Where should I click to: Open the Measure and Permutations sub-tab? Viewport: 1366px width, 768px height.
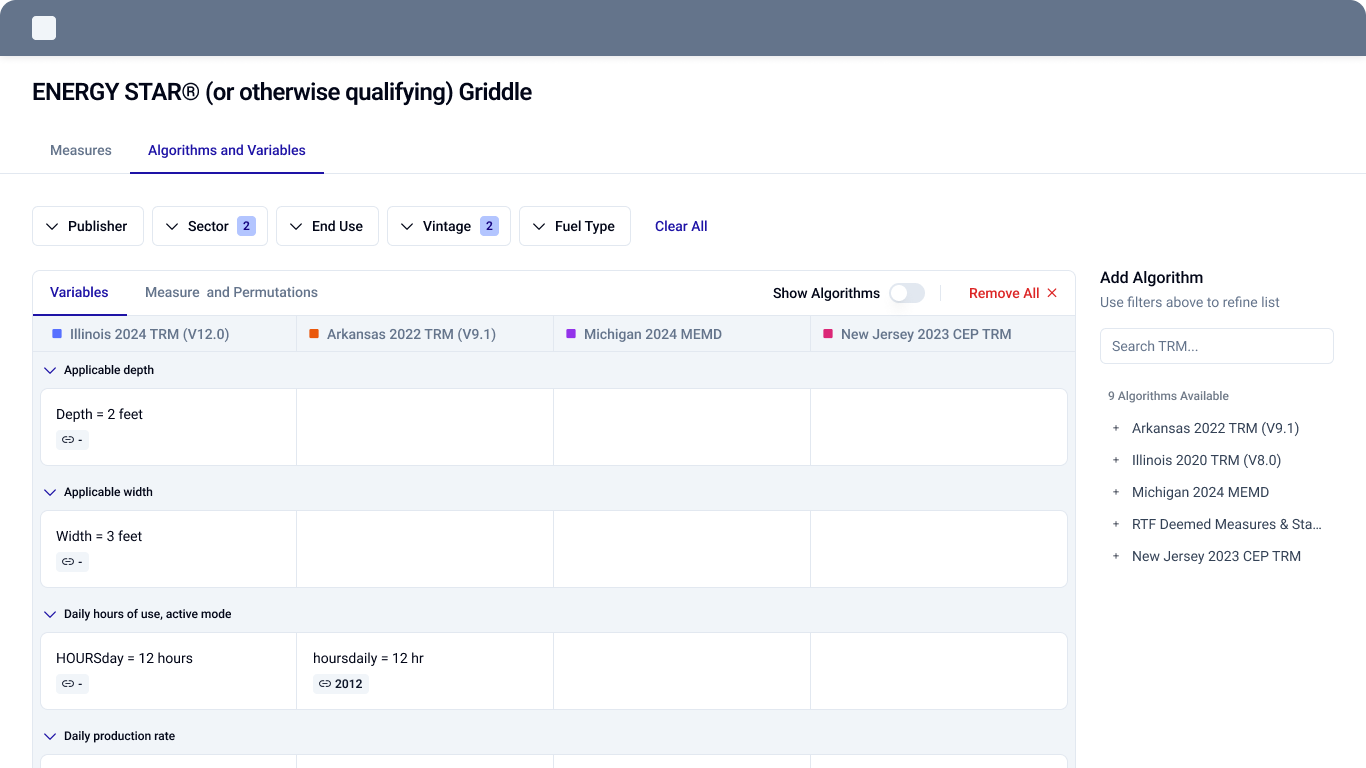coord(231,293)
